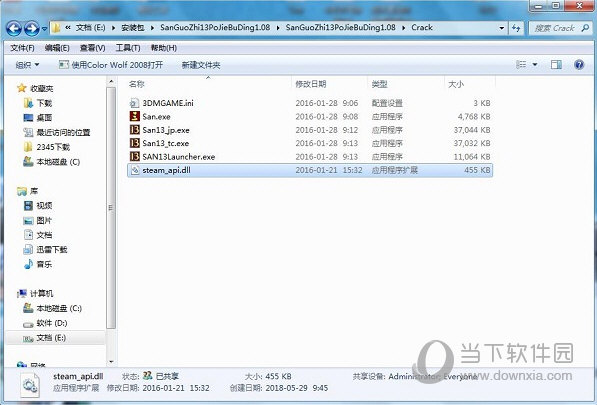Click 使用Color Wolf 2008打开 button
The height and width of the screenshot is (405, 597).
tap(111, 65)
